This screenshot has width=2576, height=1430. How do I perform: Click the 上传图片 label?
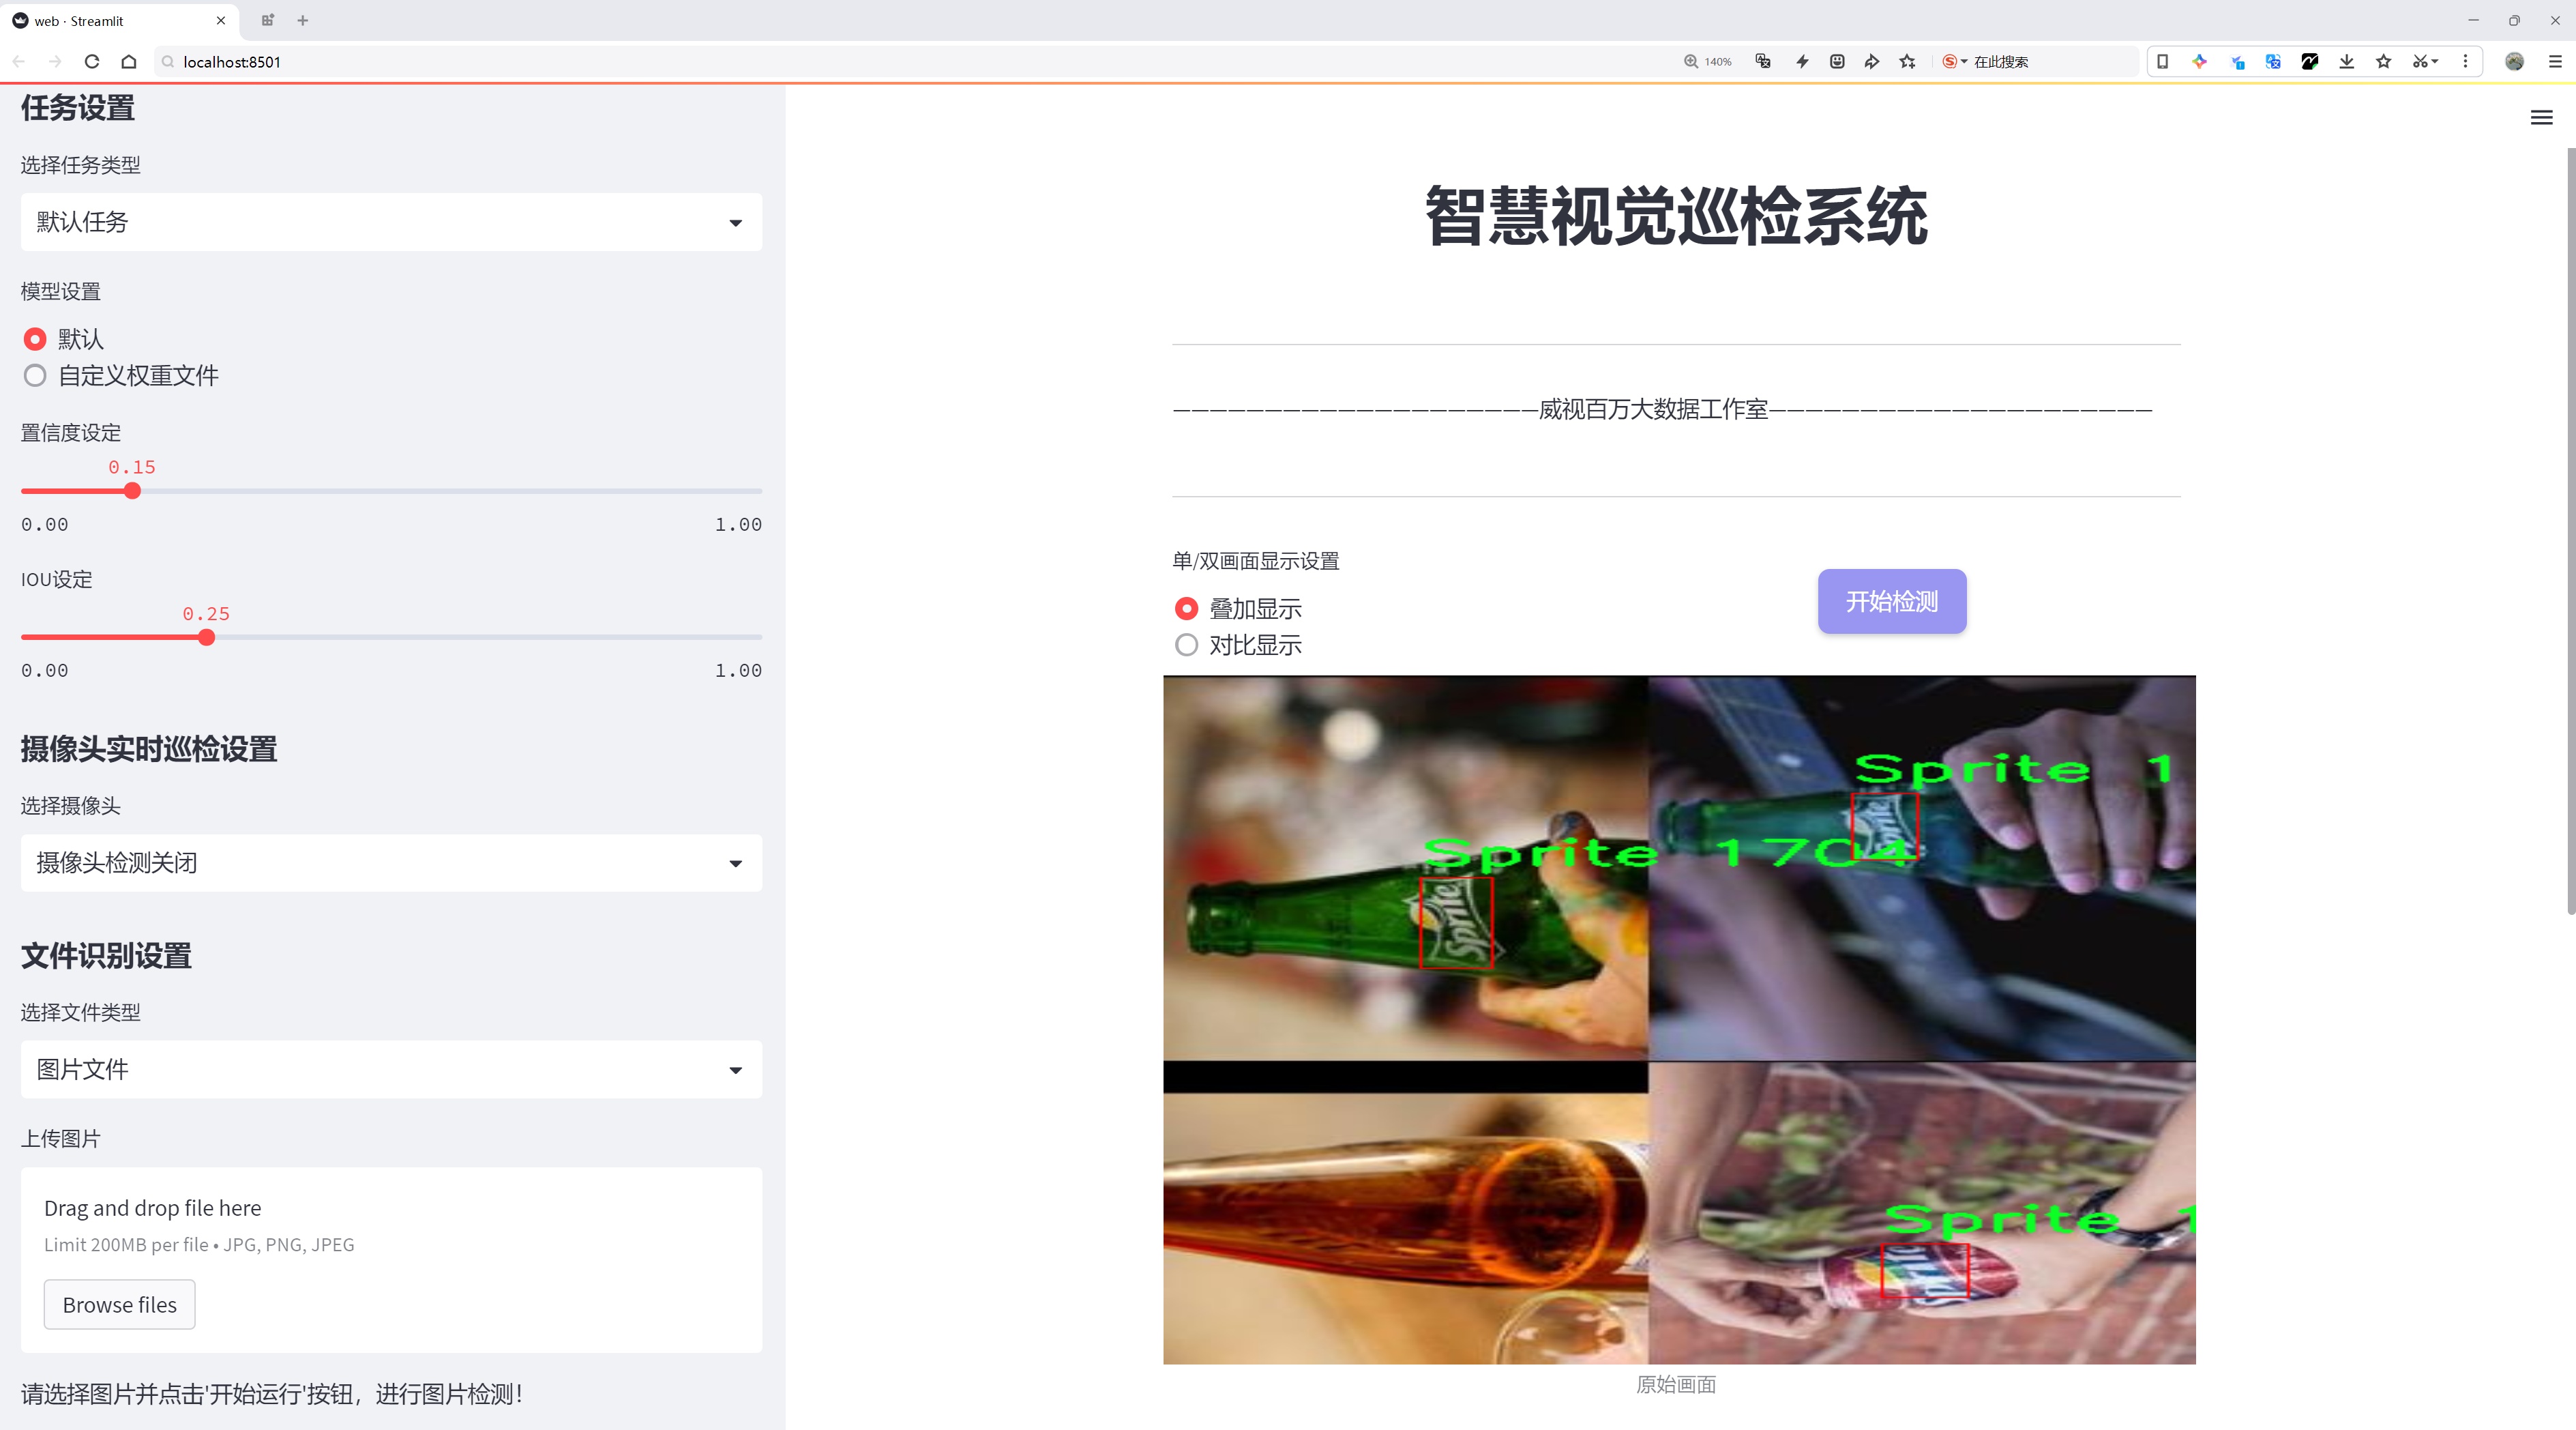pos(61,1139)
